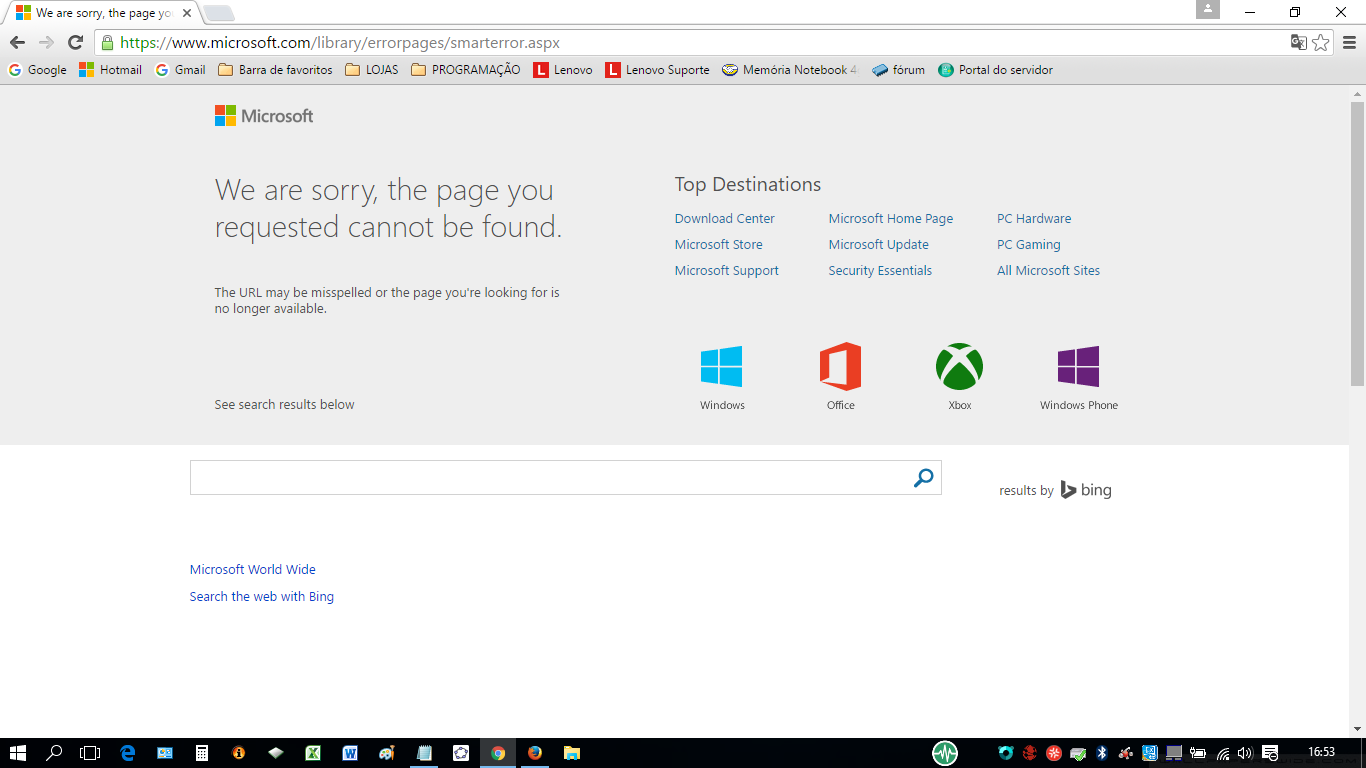Go to All Microsoft Sites link
1366x768 pixels.
(1048, 270)
